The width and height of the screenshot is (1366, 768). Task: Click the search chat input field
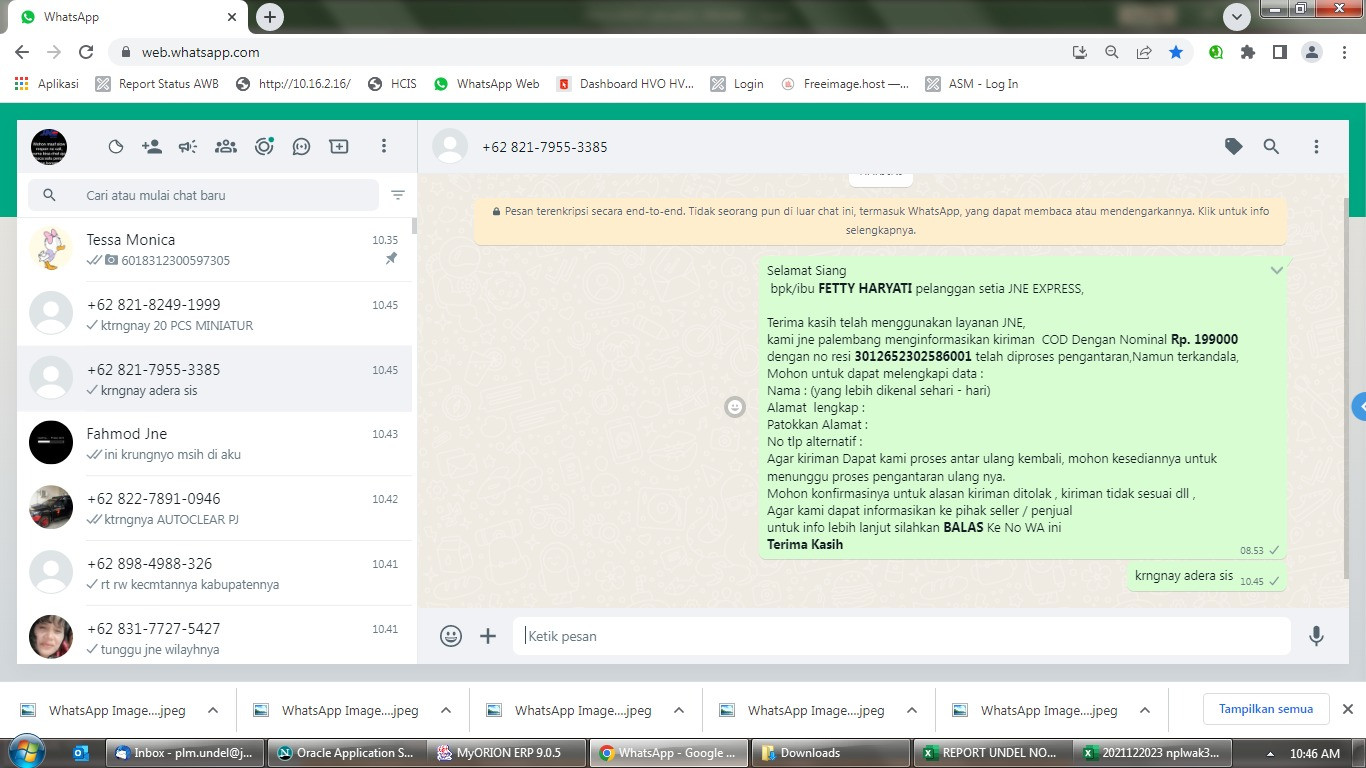(203, 195)
